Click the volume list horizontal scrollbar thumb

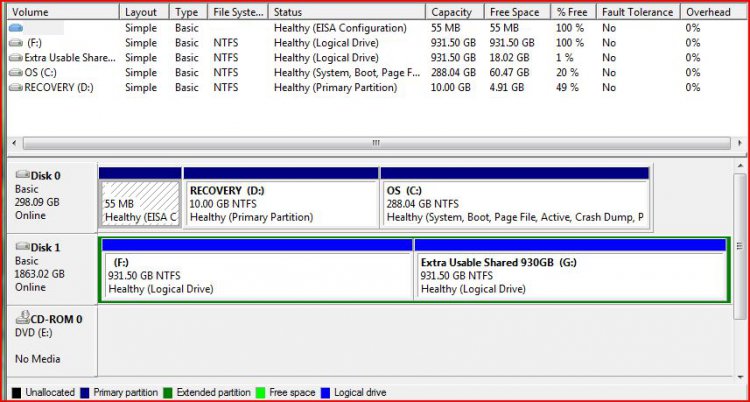(376, 143)
